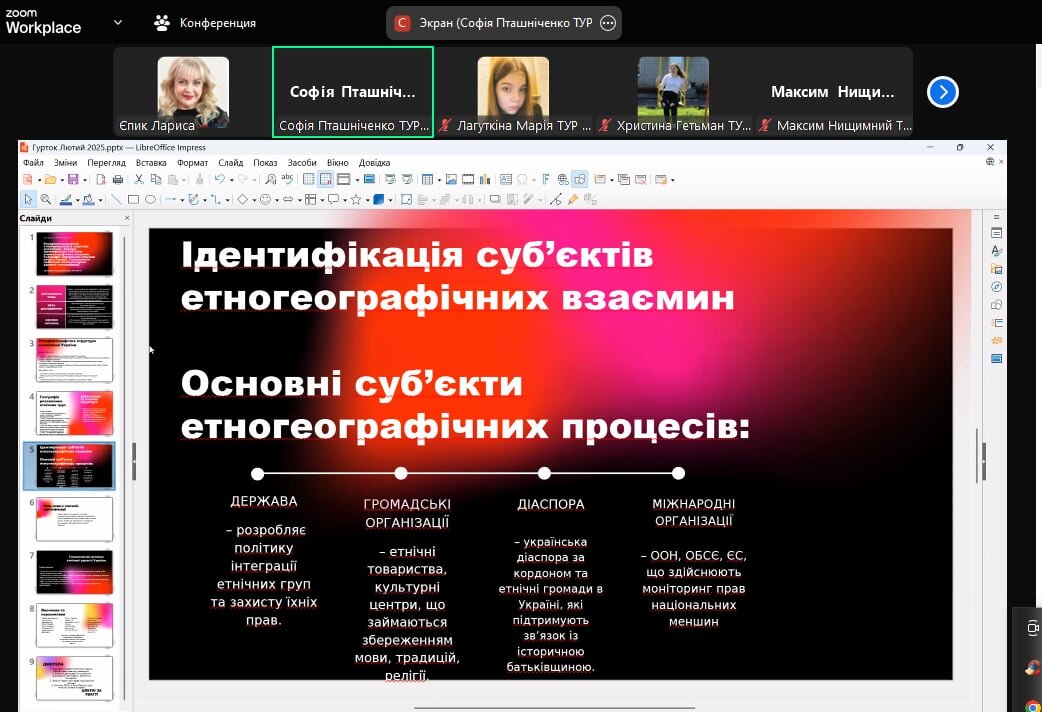The height and width of the screenshot is (712, 1042).
Task: Expand the Symbol Shapes smiley dropdown arrow
Action: (277, 199)
